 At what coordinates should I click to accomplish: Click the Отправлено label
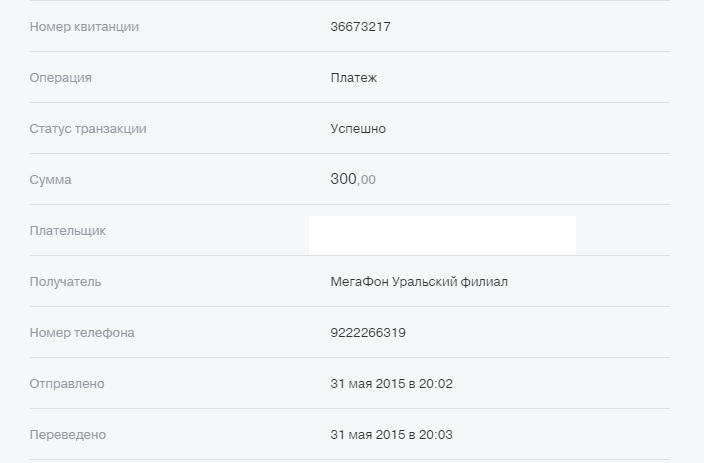click(x=67, y=384)
